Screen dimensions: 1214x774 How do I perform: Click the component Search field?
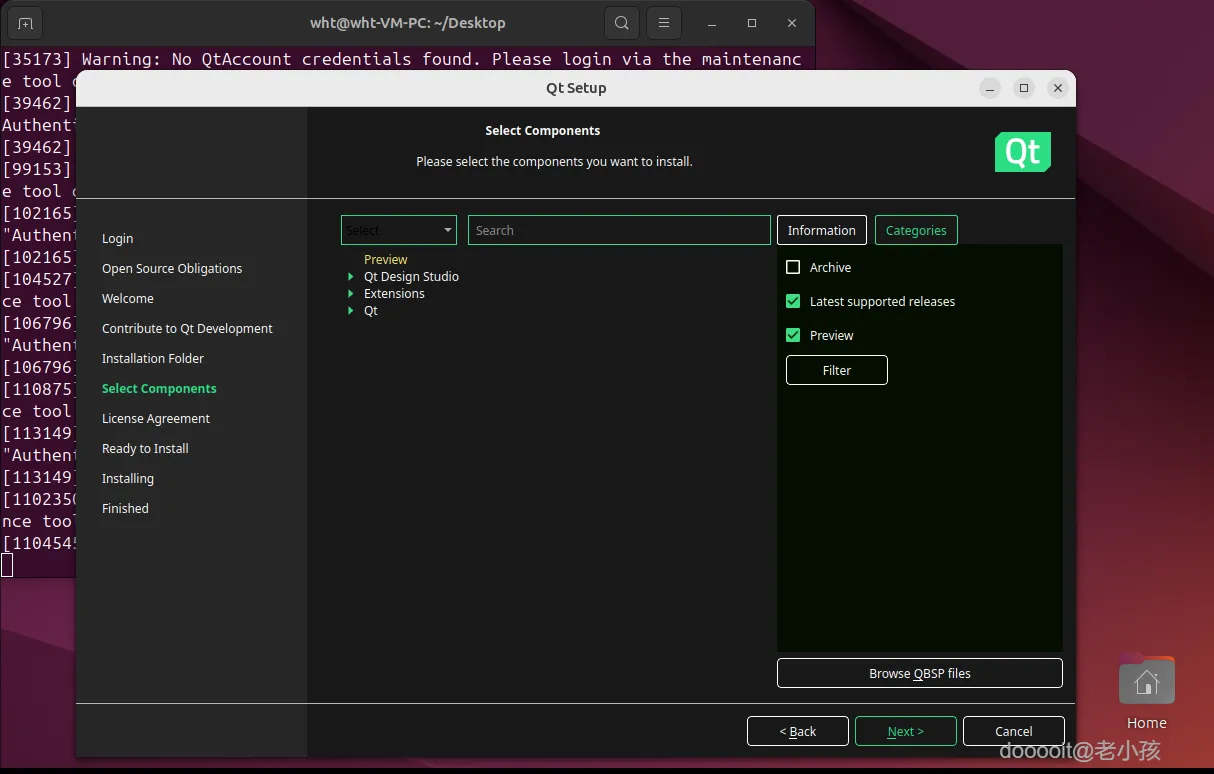point(619,230)
